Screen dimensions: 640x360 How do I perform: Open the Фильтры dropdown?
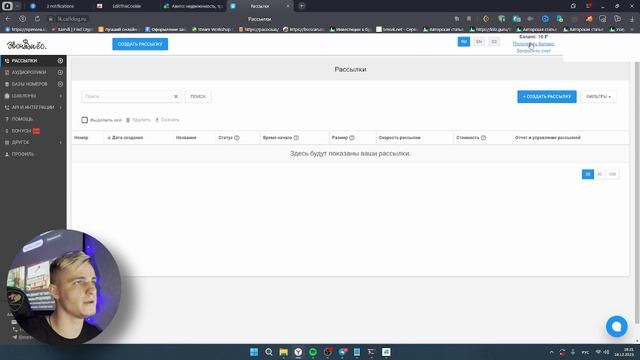tap(598, 97)
